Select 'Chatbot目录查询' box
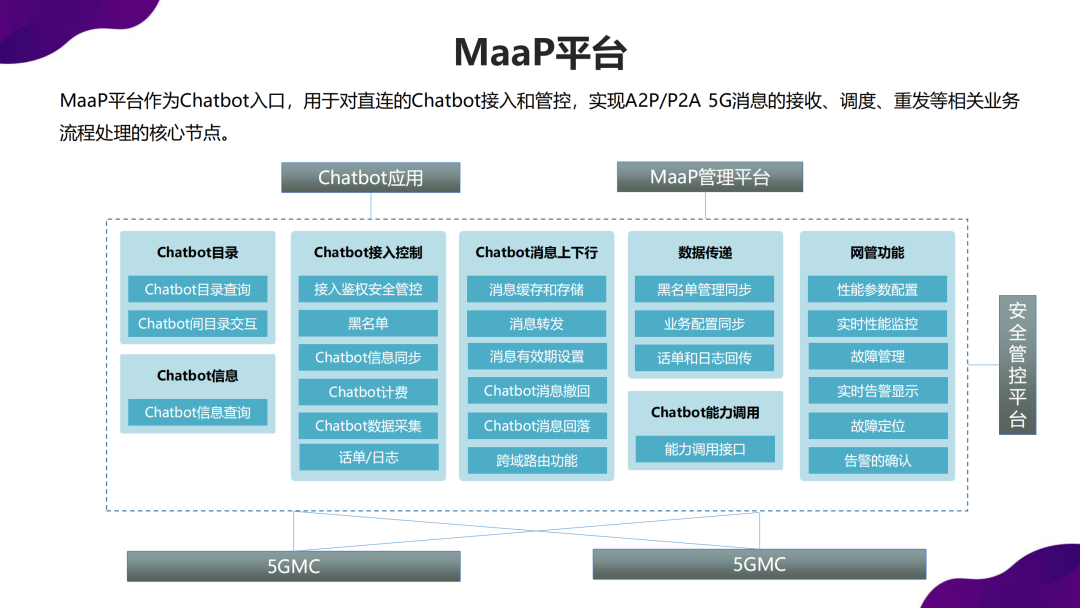 coord(198,289)
